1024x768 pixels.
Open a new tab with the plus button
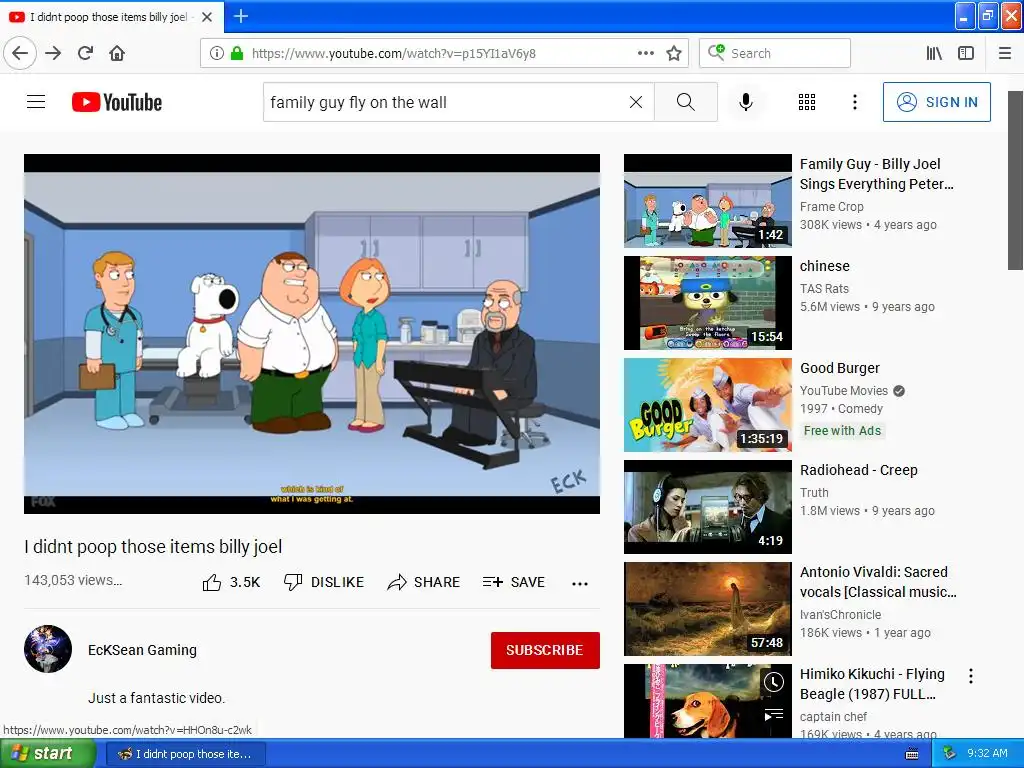point(241,16)
